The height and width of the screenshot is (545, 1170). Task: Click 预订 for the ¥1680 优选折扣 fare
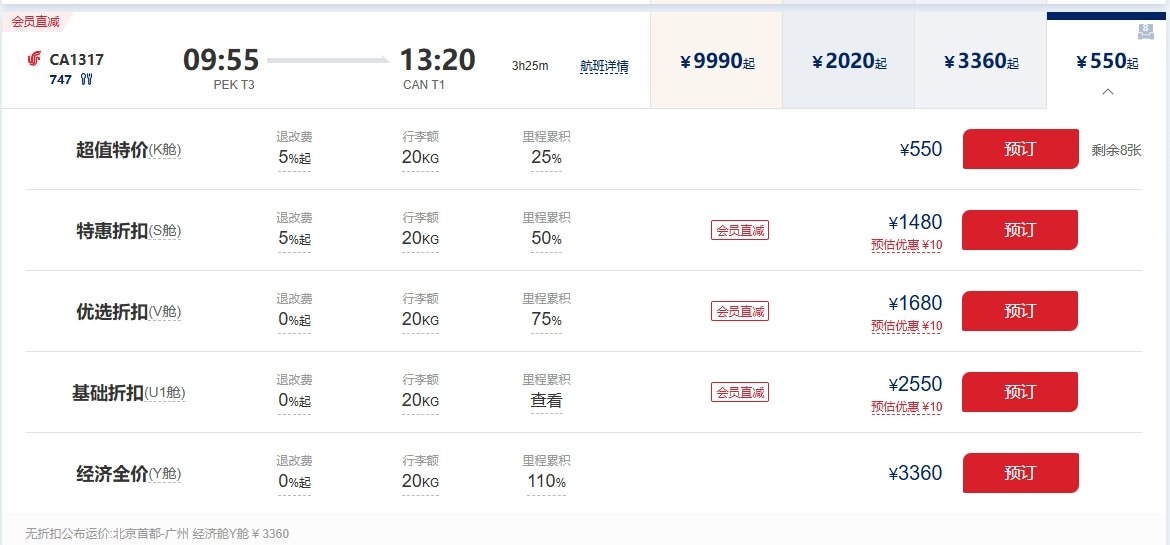click(1020, 311)
